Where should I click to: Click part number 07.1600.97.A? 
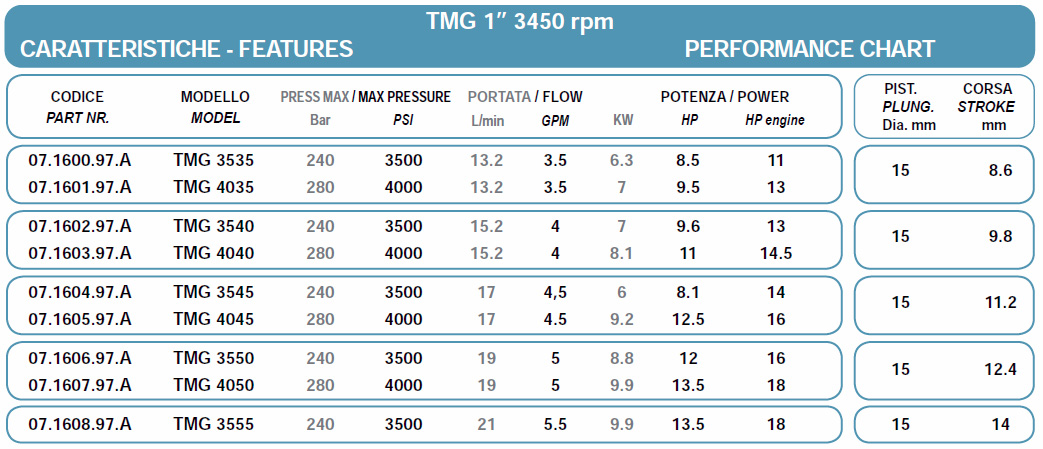(80, 160)
